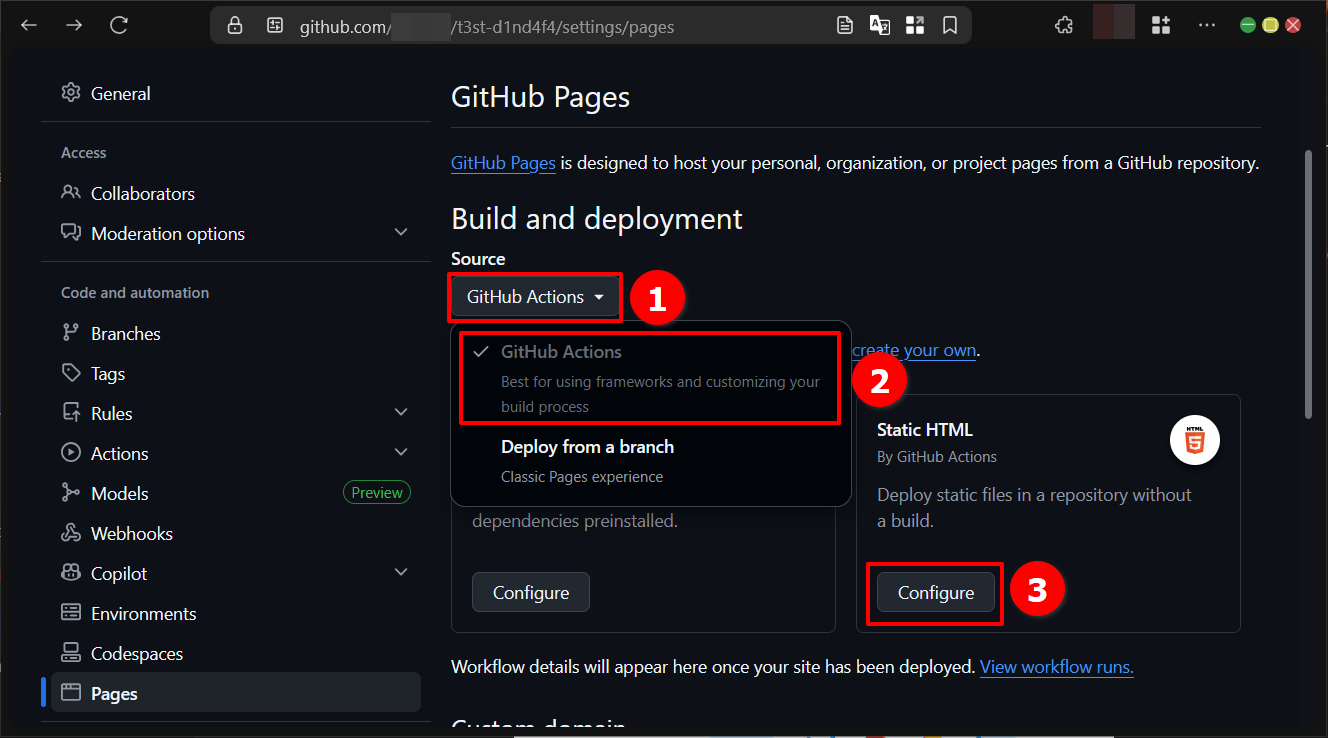Click the browser reload icon
This screenshot has width=1328, height=738.
[119, 25]
